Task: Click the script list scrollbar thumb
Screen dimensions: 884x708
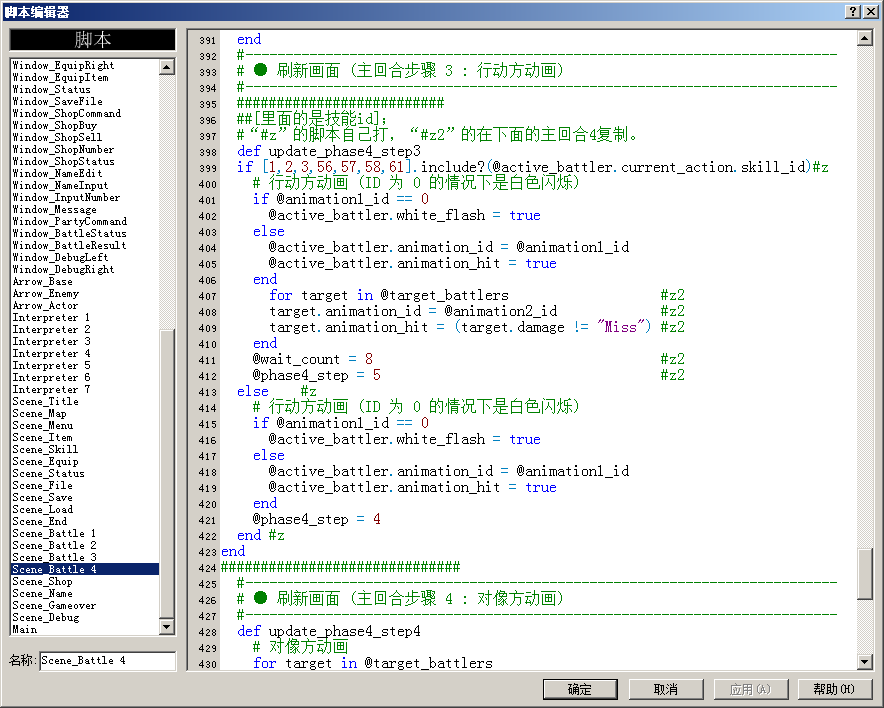Action: pos(167,473)
